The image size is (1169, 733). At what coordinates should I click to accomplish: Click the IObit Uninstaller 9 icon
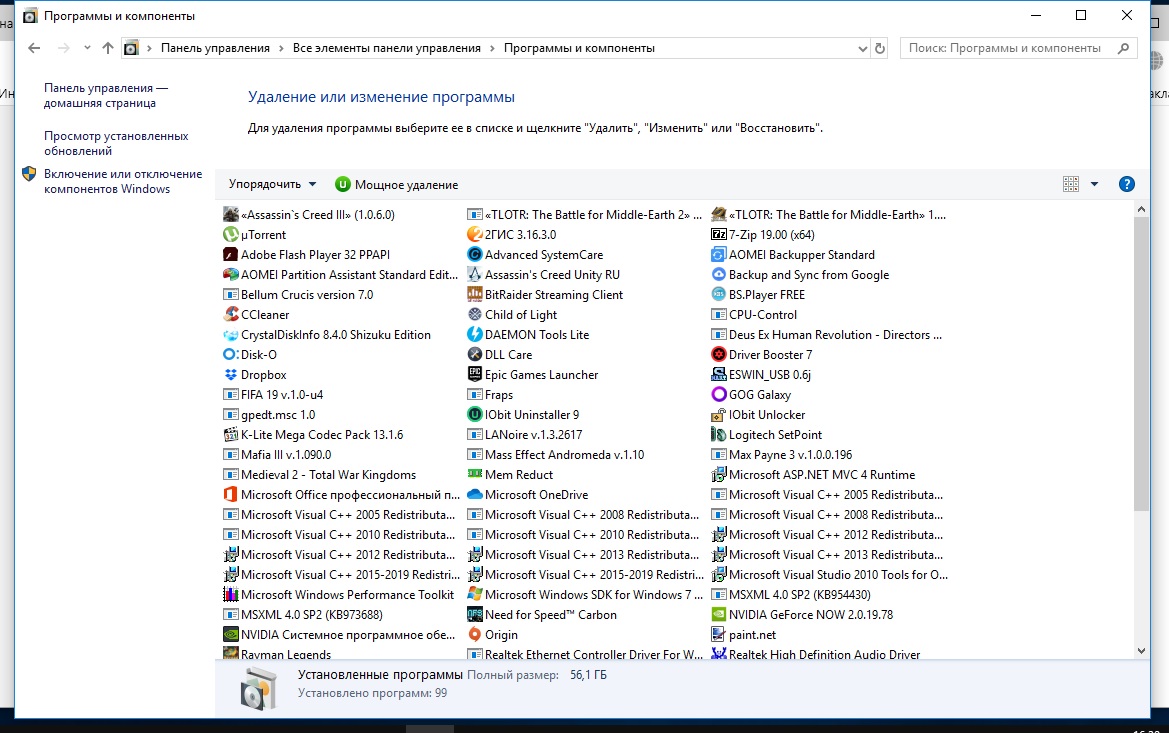point(474,415)
